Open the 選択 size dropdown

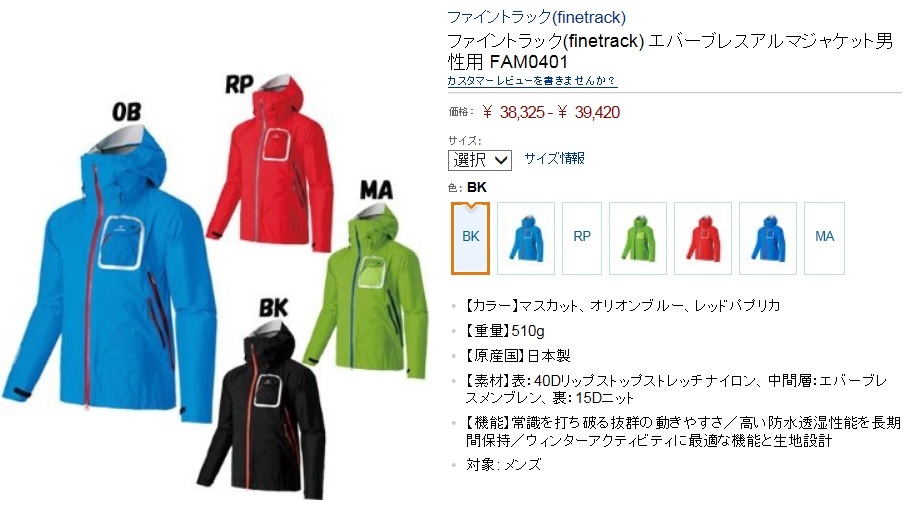[480, 160]
